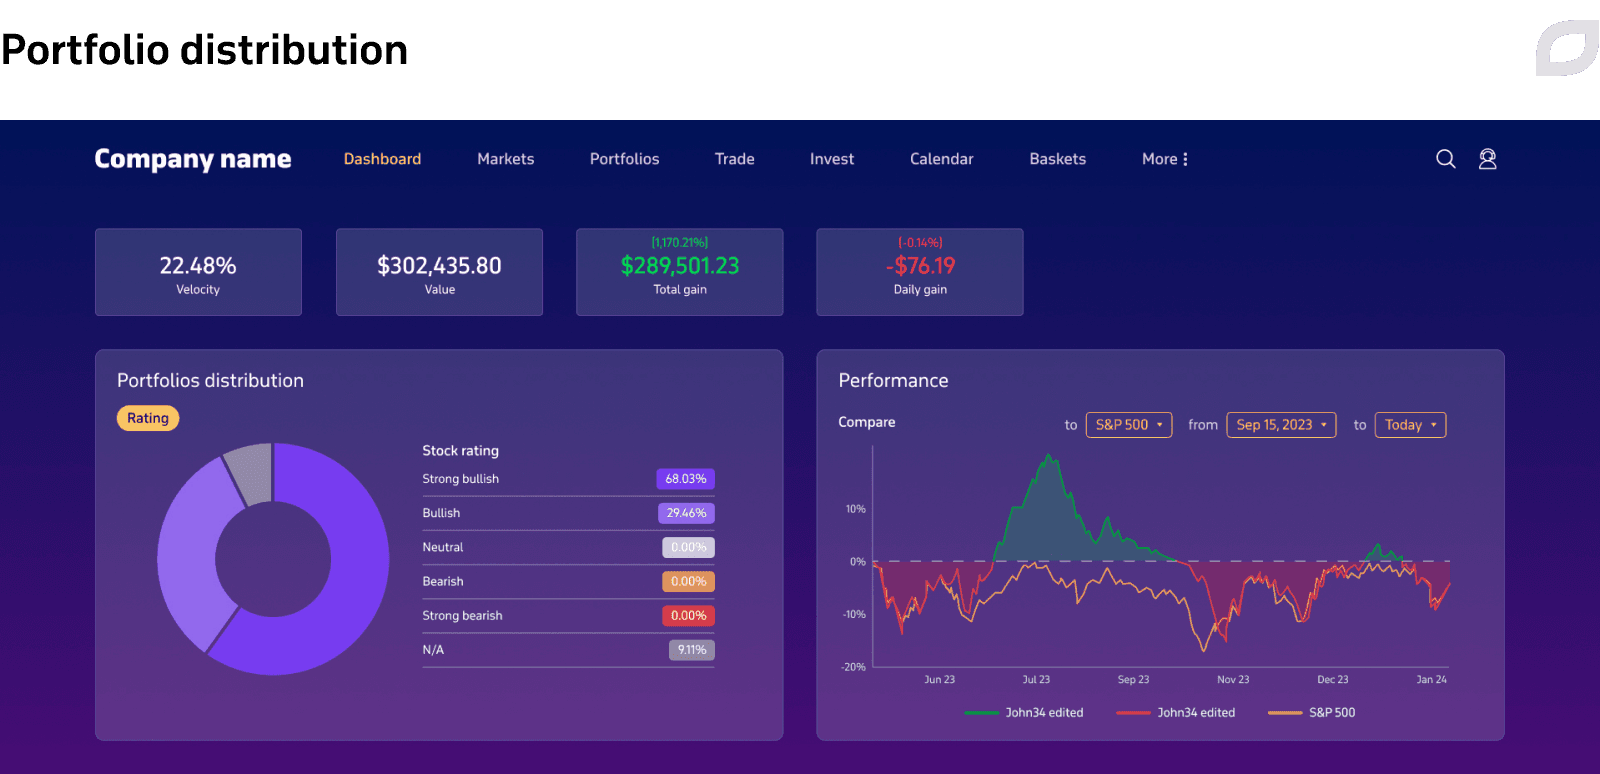
Task: Open the S&P 500 compare dropdown
Action: (1129, 425)
